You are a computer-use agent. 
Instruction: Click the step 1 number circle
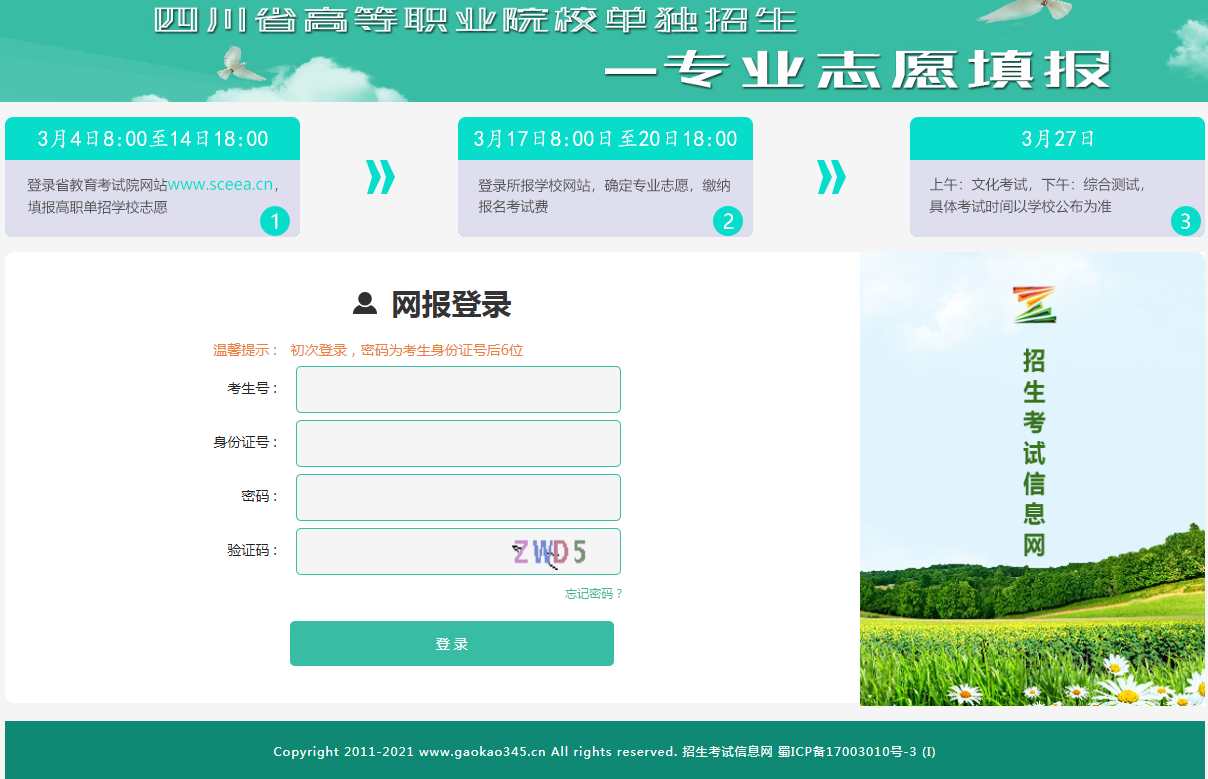click(x=274, y=221)
